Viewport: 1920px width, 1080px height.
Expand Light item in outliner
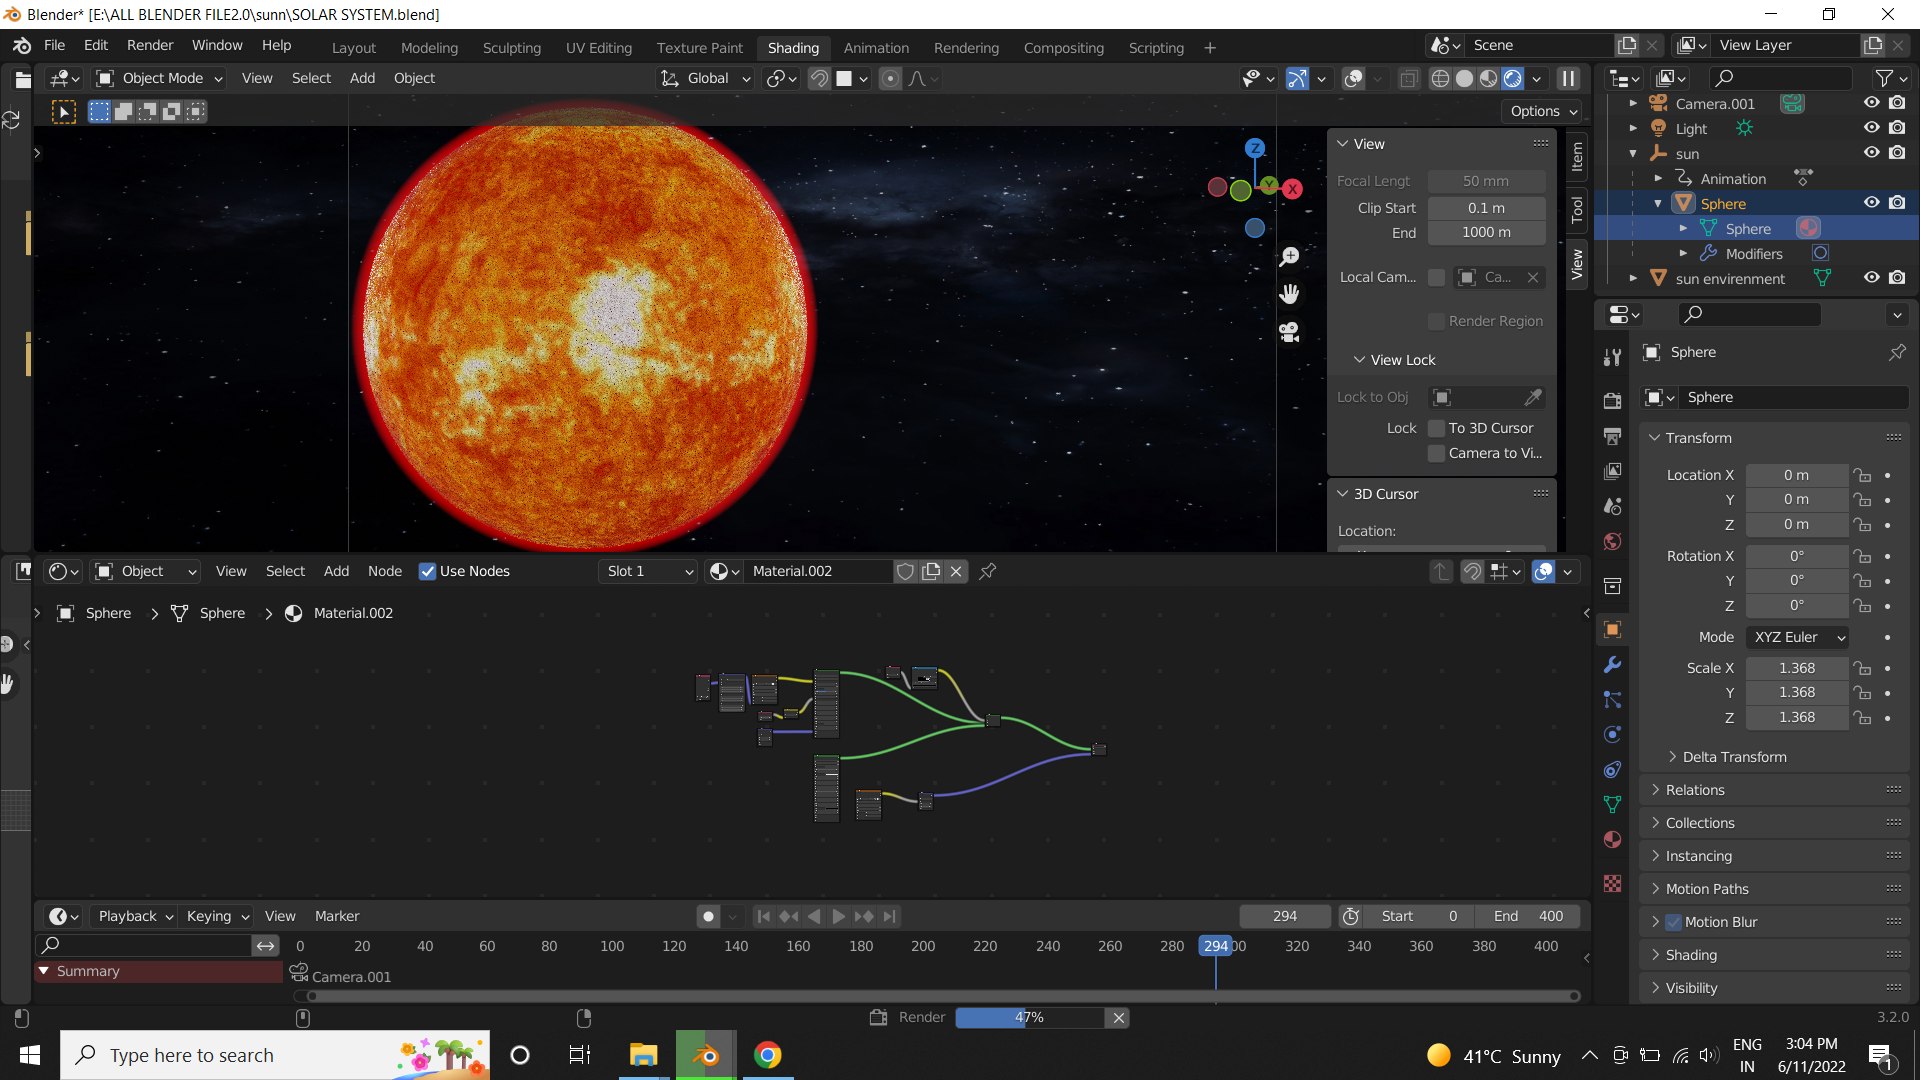click(x=1633, y=128)
